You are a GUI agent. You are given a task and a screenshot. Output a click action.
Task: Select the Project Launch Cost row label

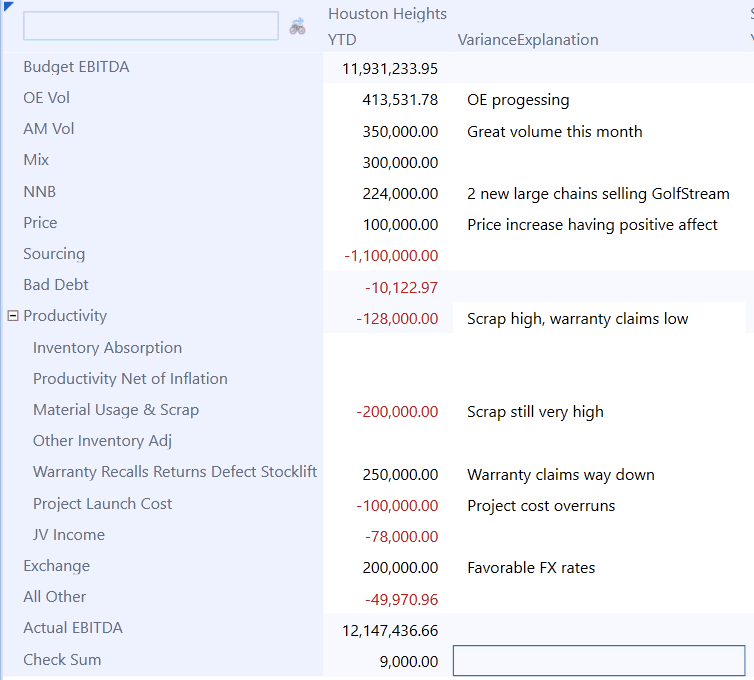tap(102, 504)
